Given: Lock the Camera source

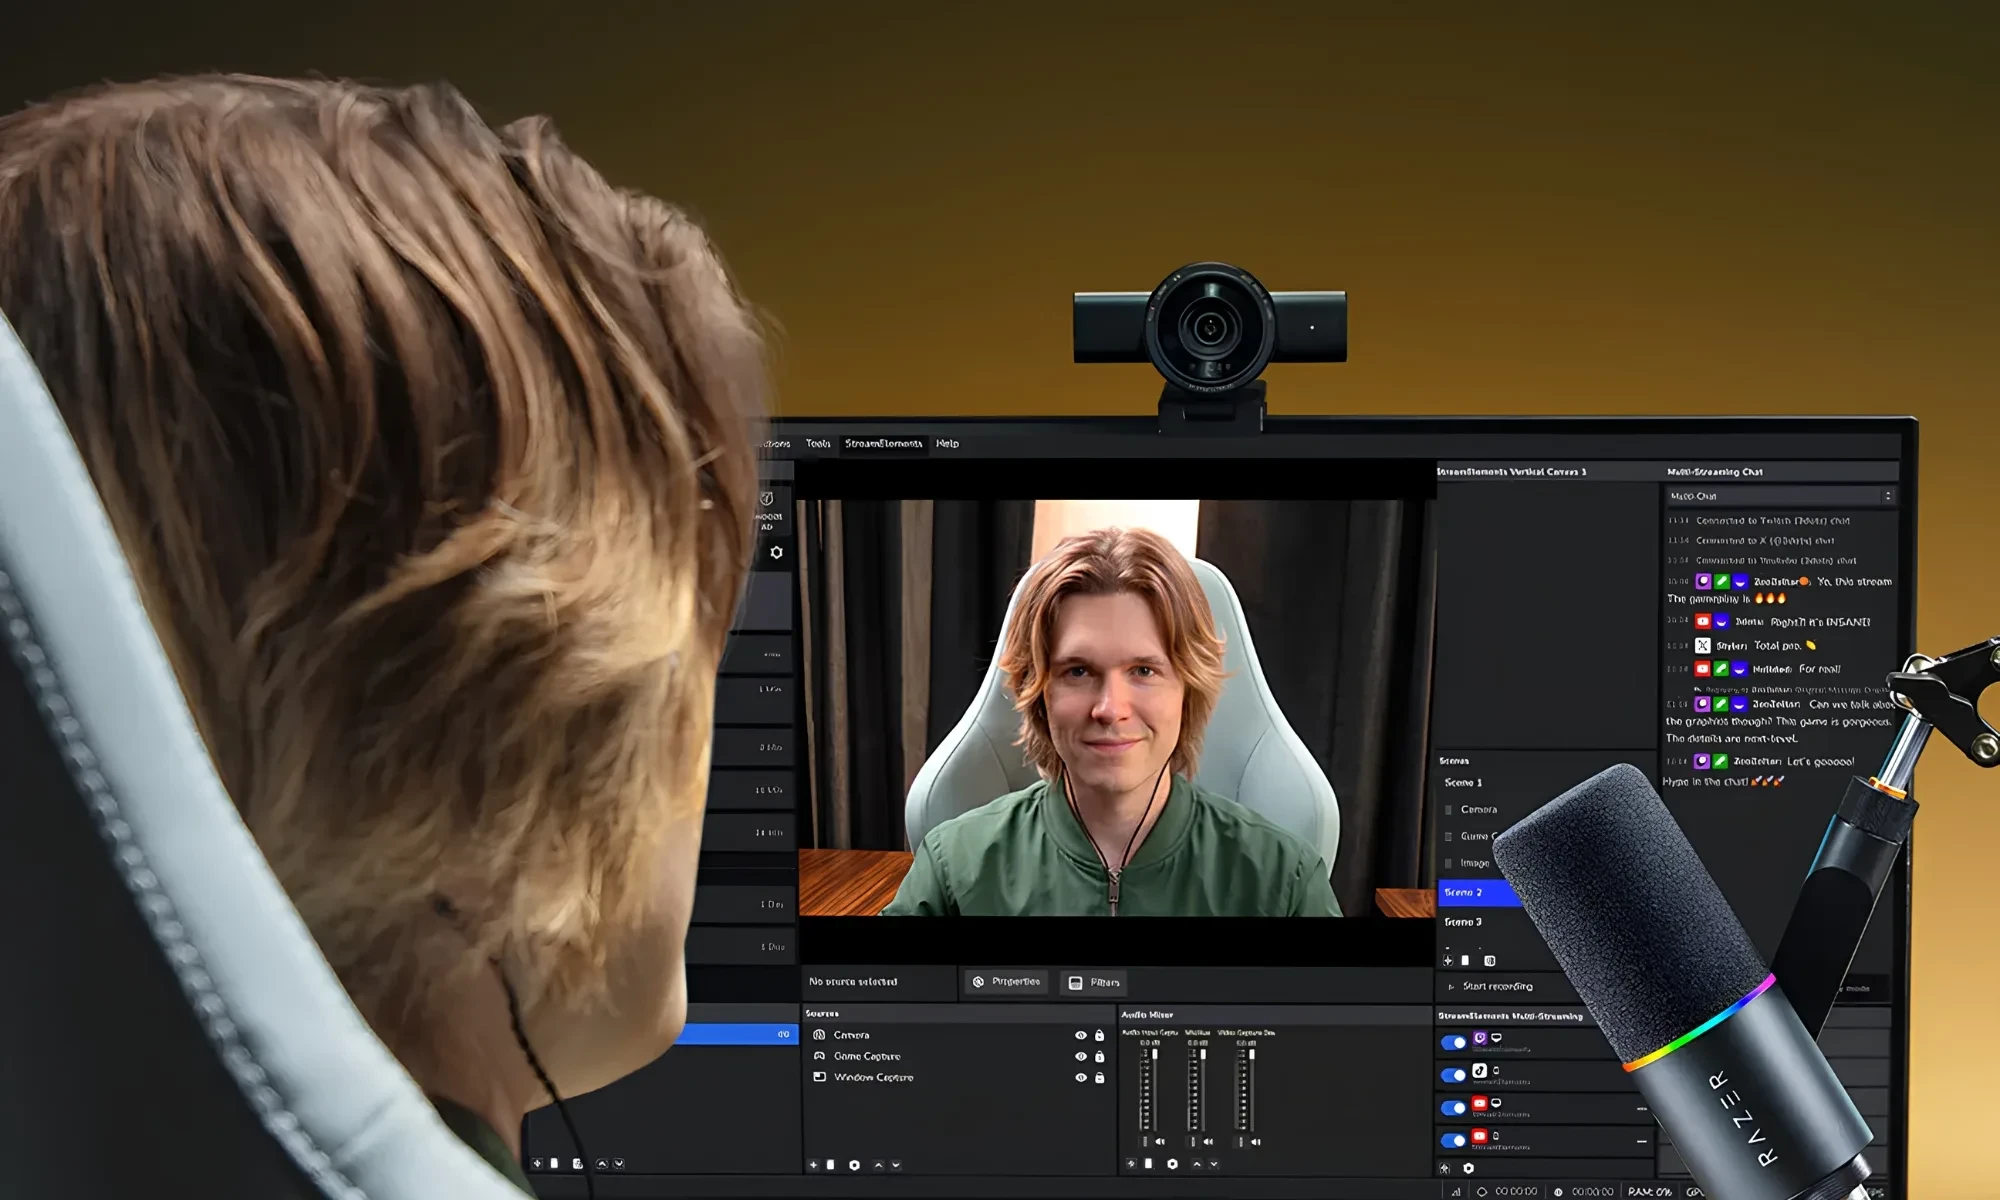Looking at the screenshot, I should [1099, 1035].
